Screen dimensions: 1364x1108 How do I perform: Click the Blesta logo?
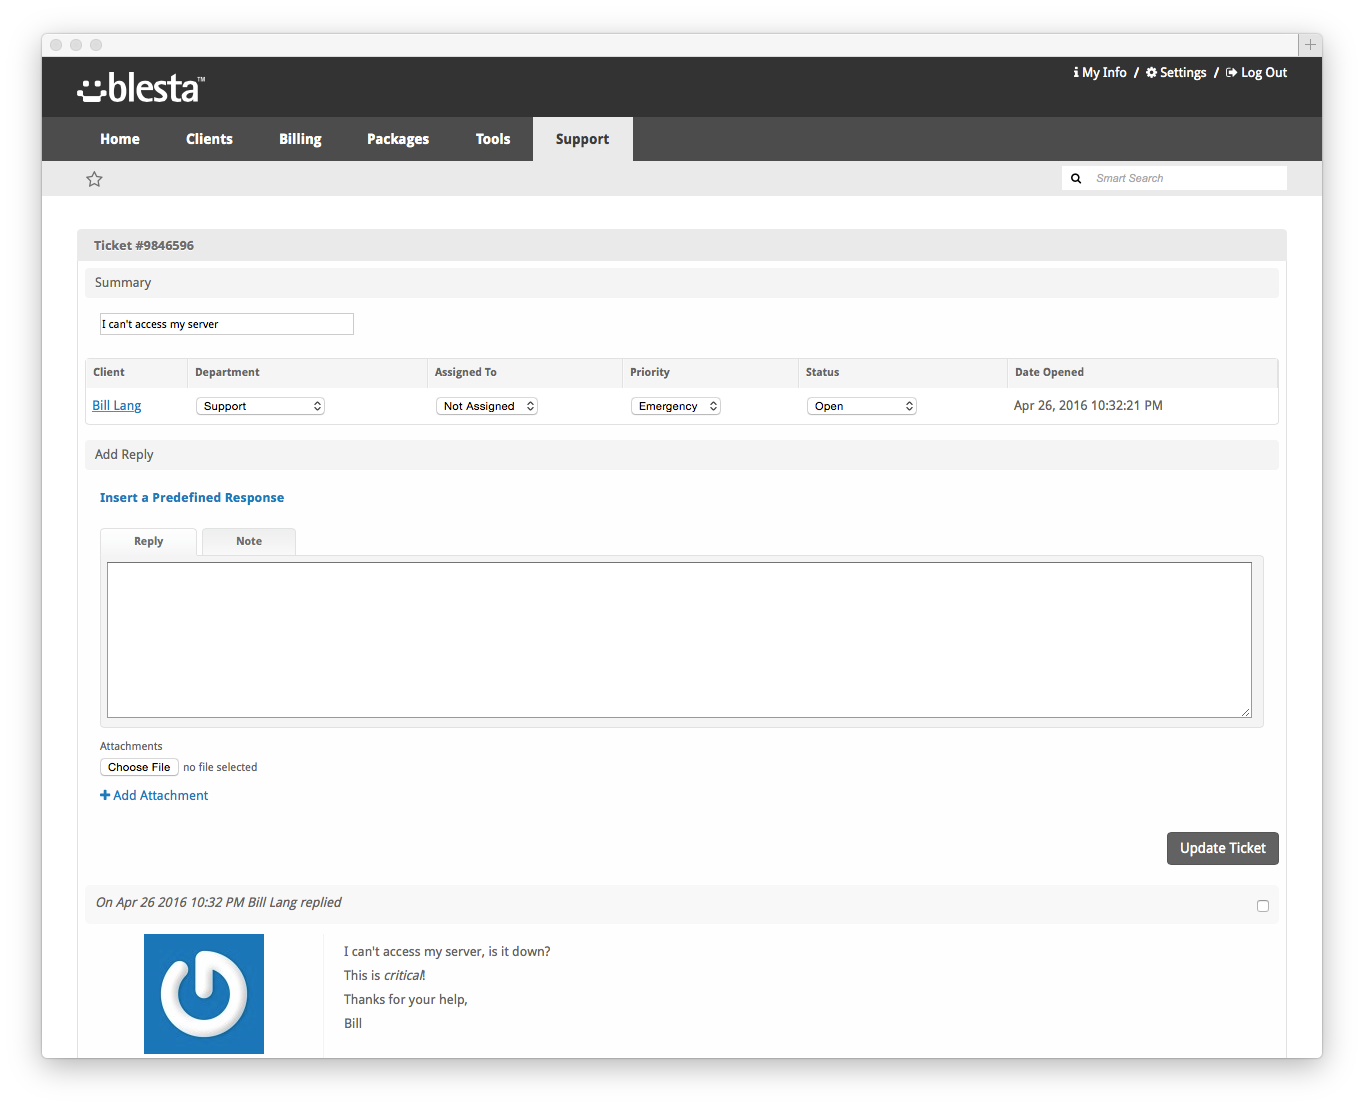coord(141,88)
